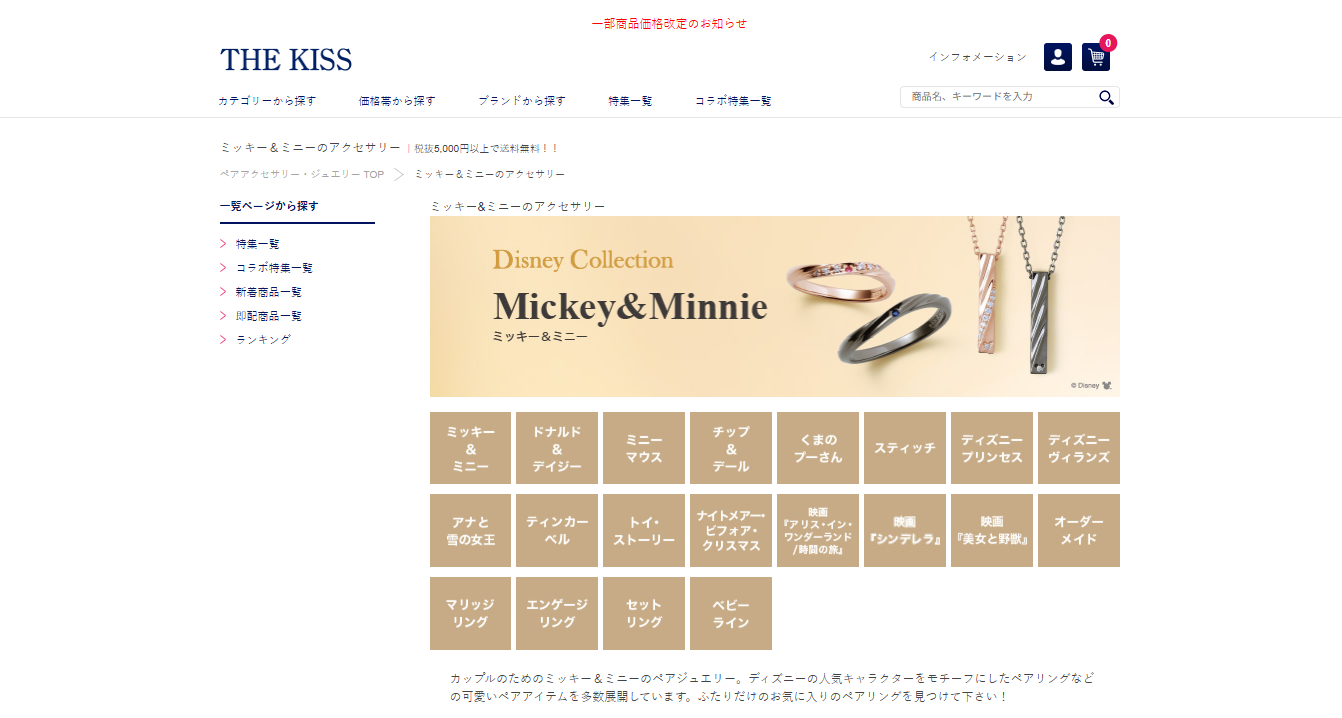Click the couple jewelry description paragraph
This screenshot has height=718, width=1342.
(772, 687)
